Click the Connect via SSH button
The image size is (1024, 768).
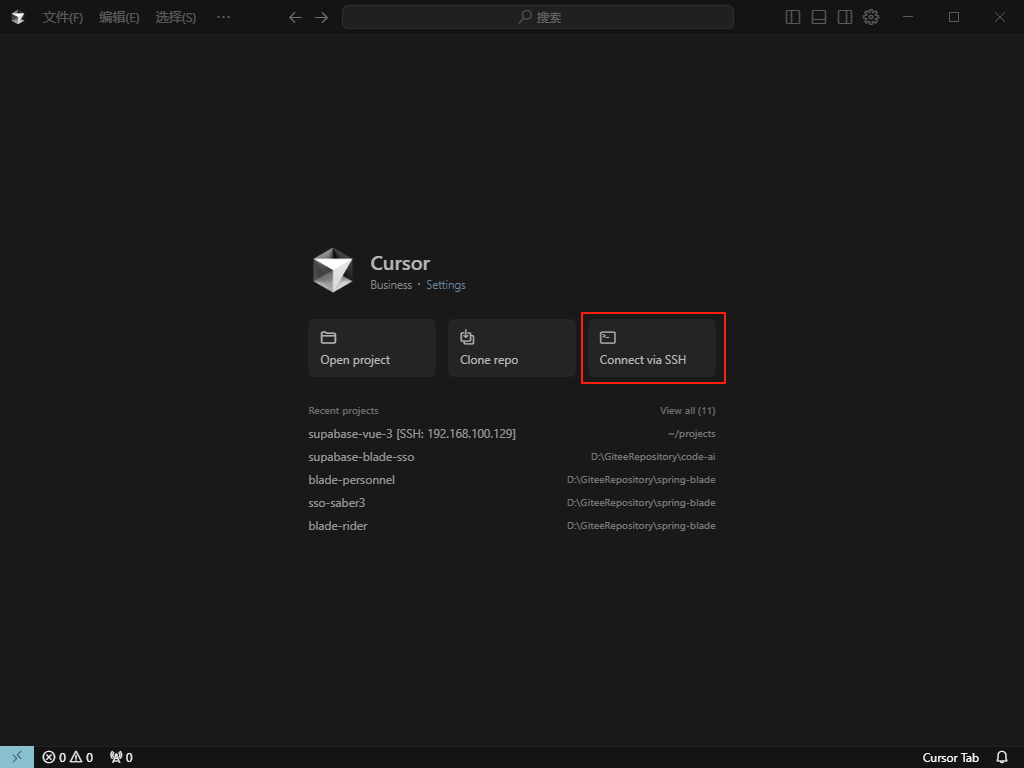pyautogui.click(x=651, y=348)
